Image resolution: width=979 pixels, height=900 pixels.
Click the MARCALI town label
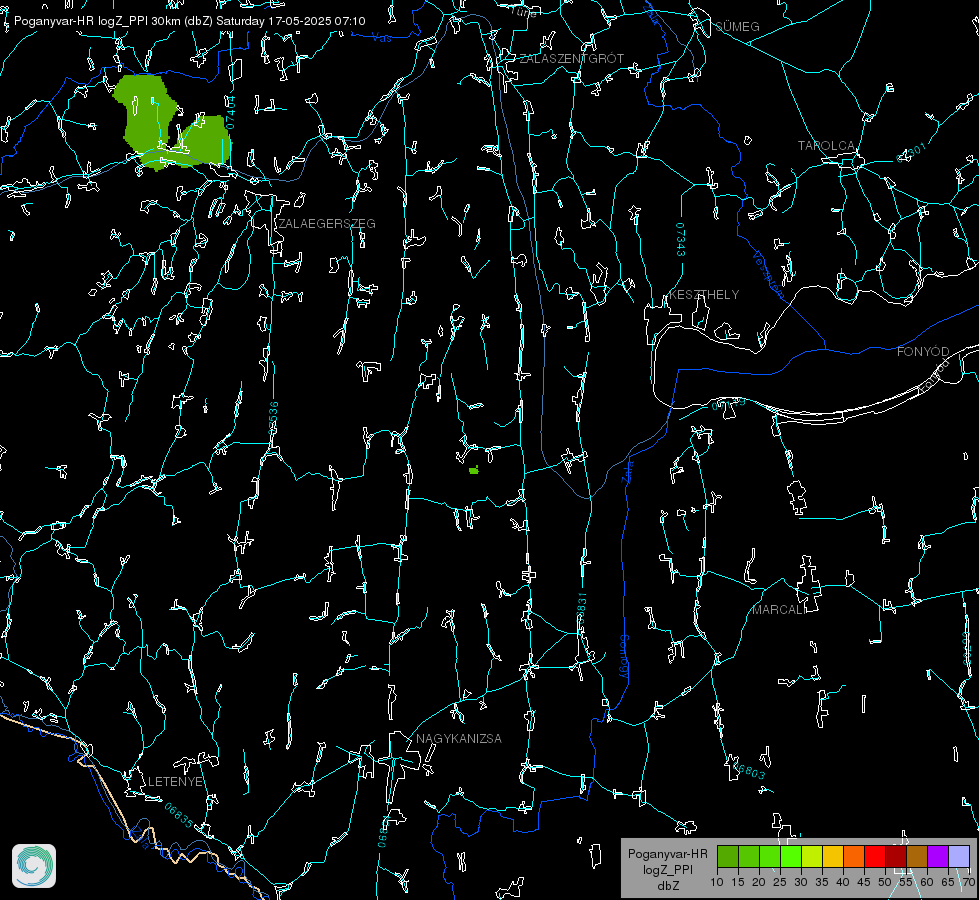(x=779, y=610)
